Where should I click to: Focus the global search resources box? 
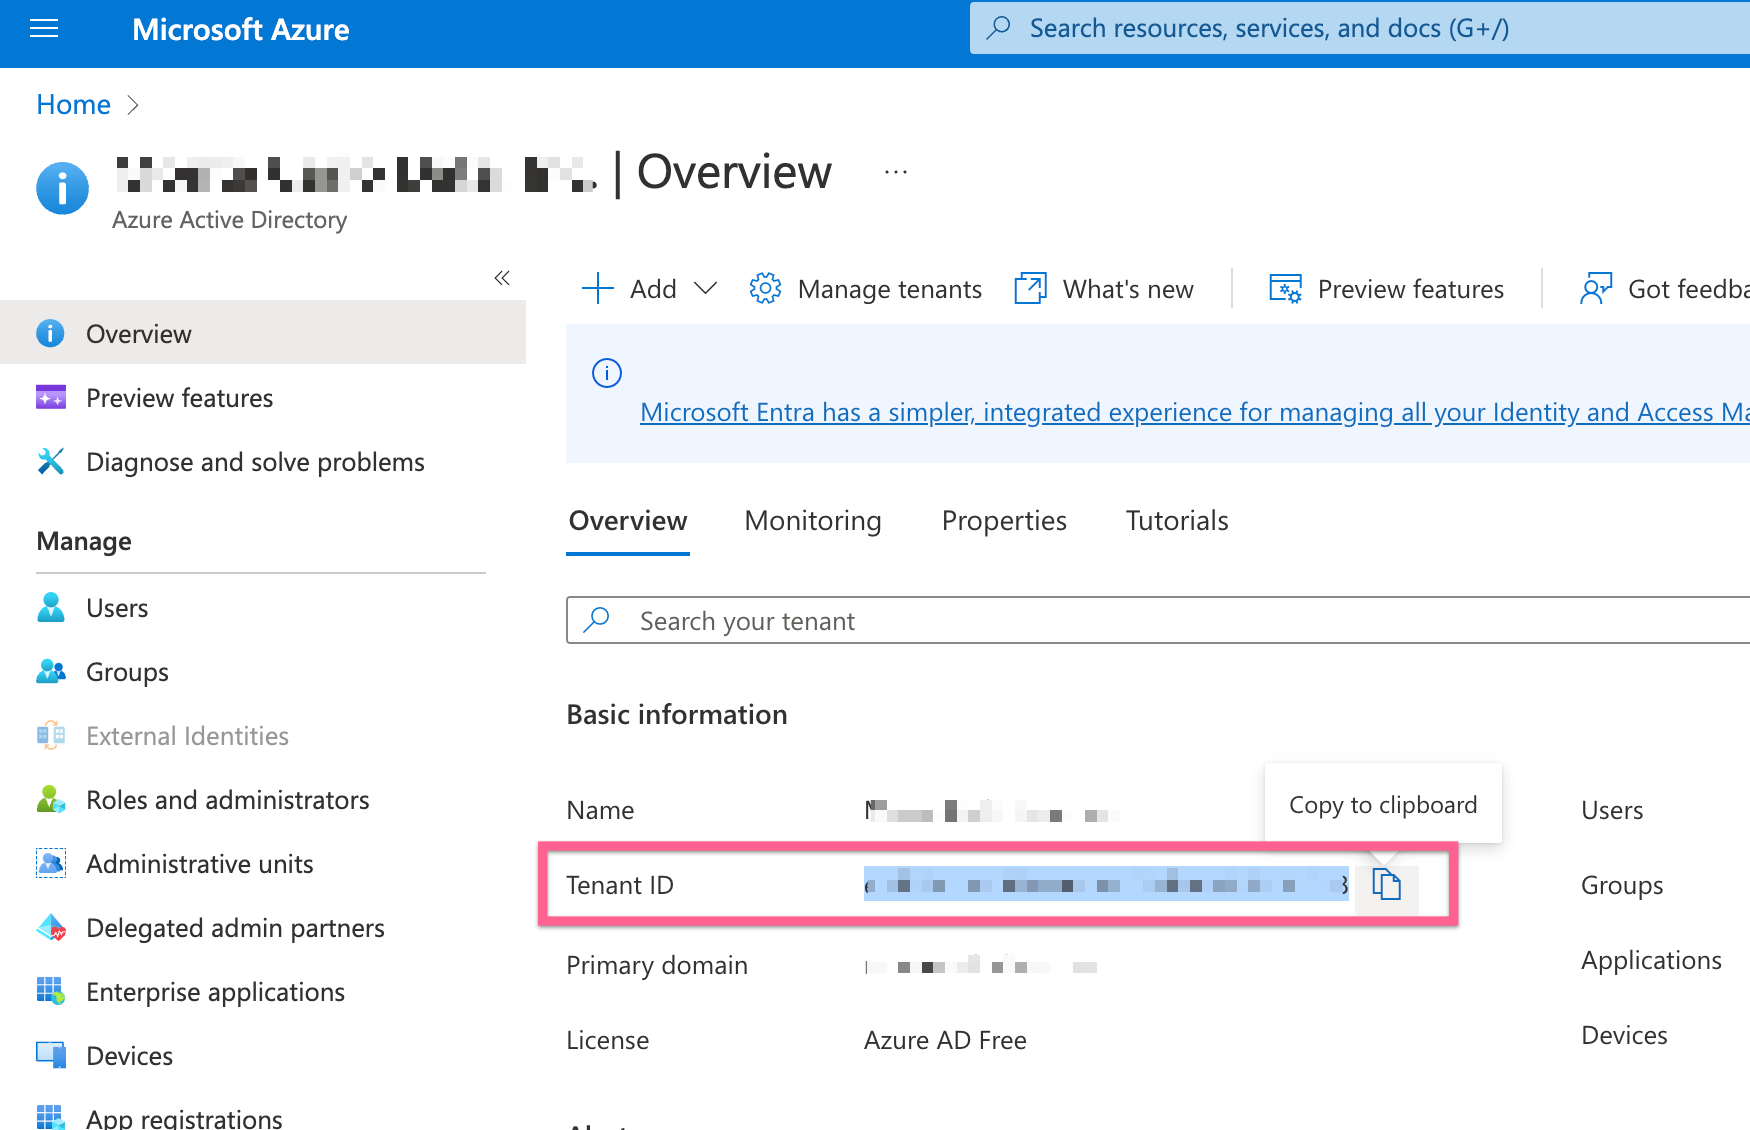[1360, 28]
